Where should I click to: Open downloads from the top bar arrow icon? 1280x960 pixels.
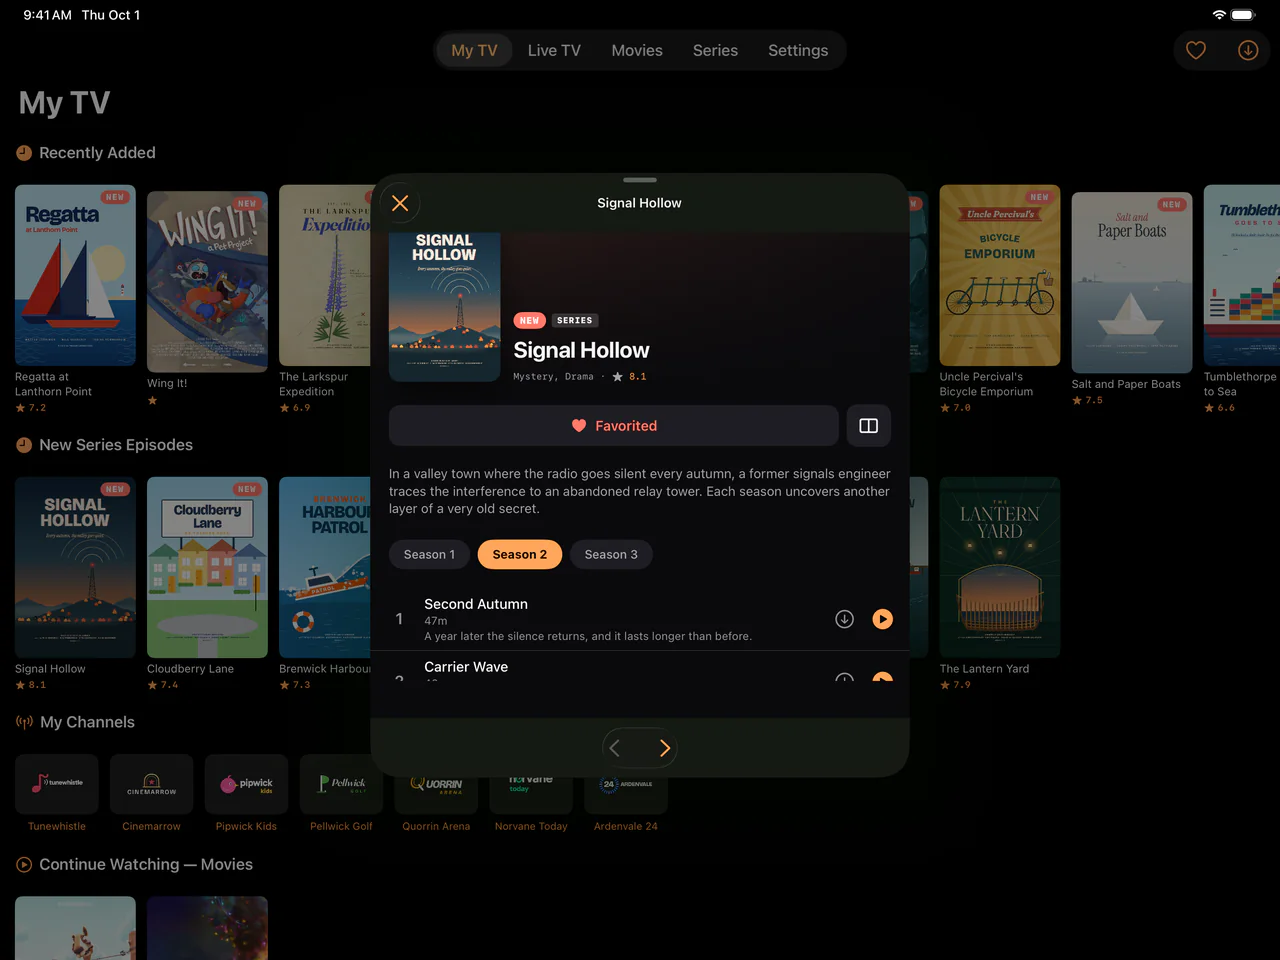click(1248, 50)
